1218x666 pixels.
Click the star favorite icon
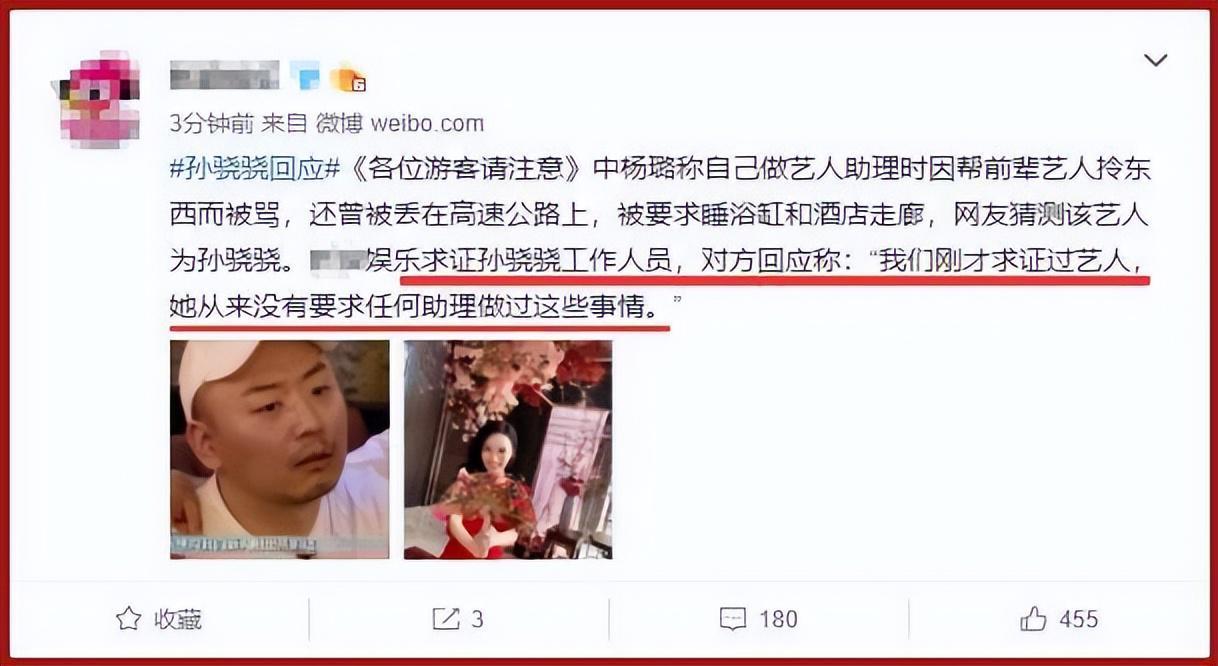pyautogui.click(x=128, y=619)
